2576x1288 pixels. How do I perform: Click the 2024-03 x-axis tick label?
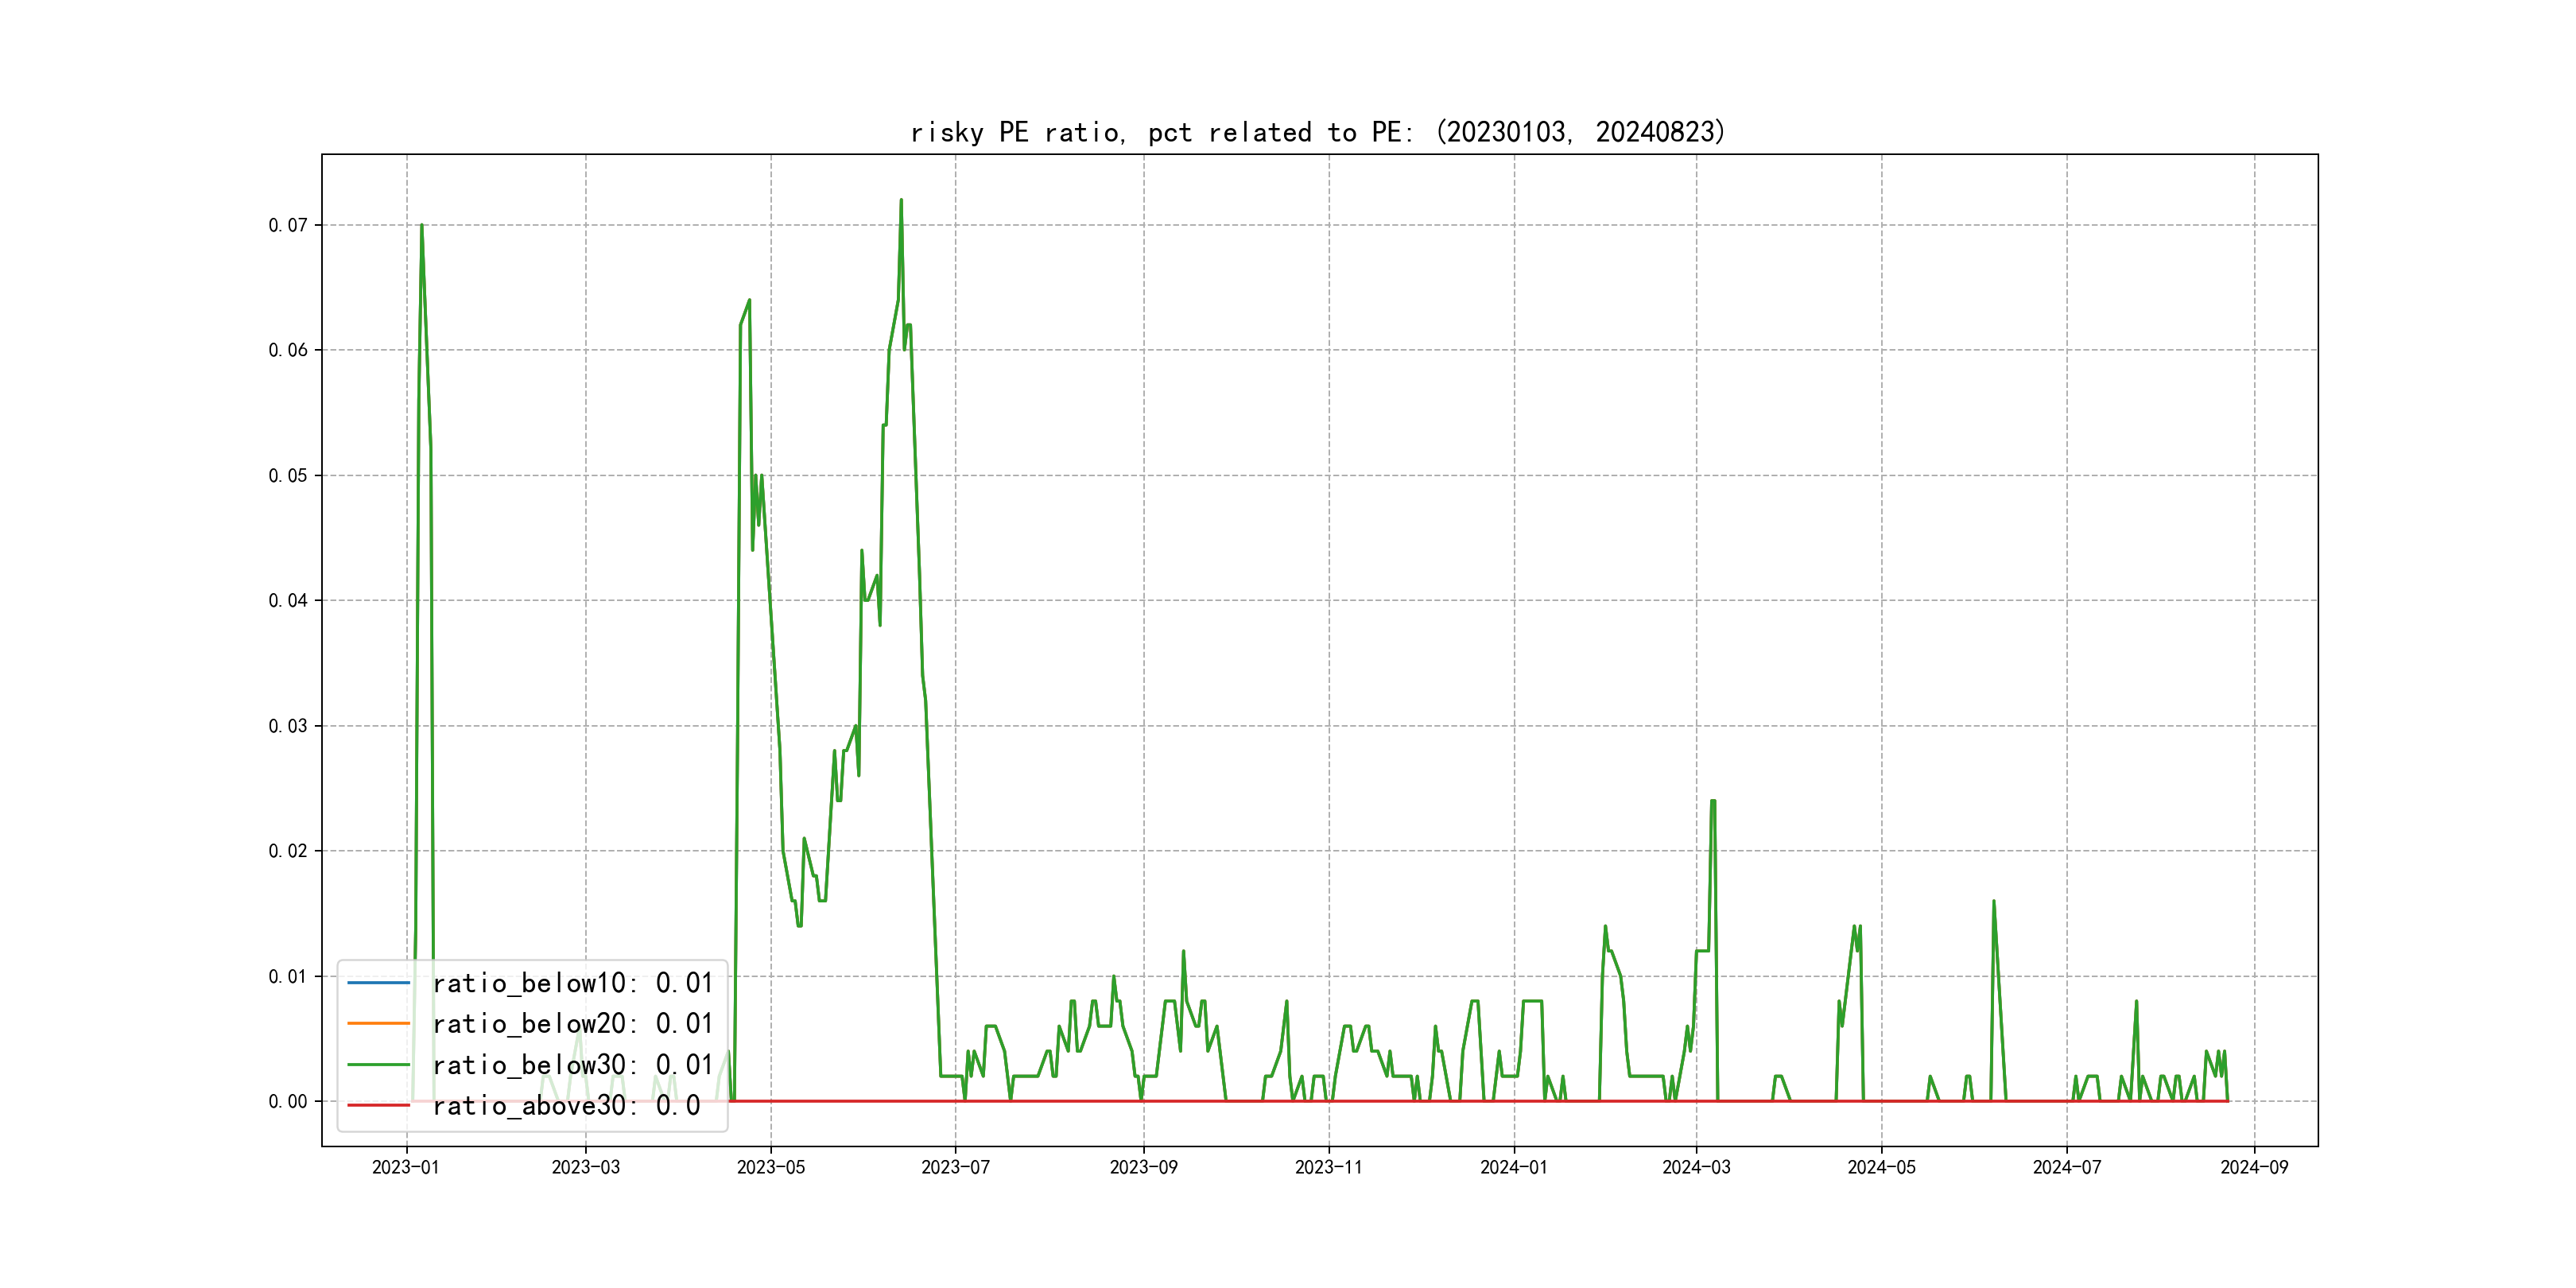point(1696,1167)
